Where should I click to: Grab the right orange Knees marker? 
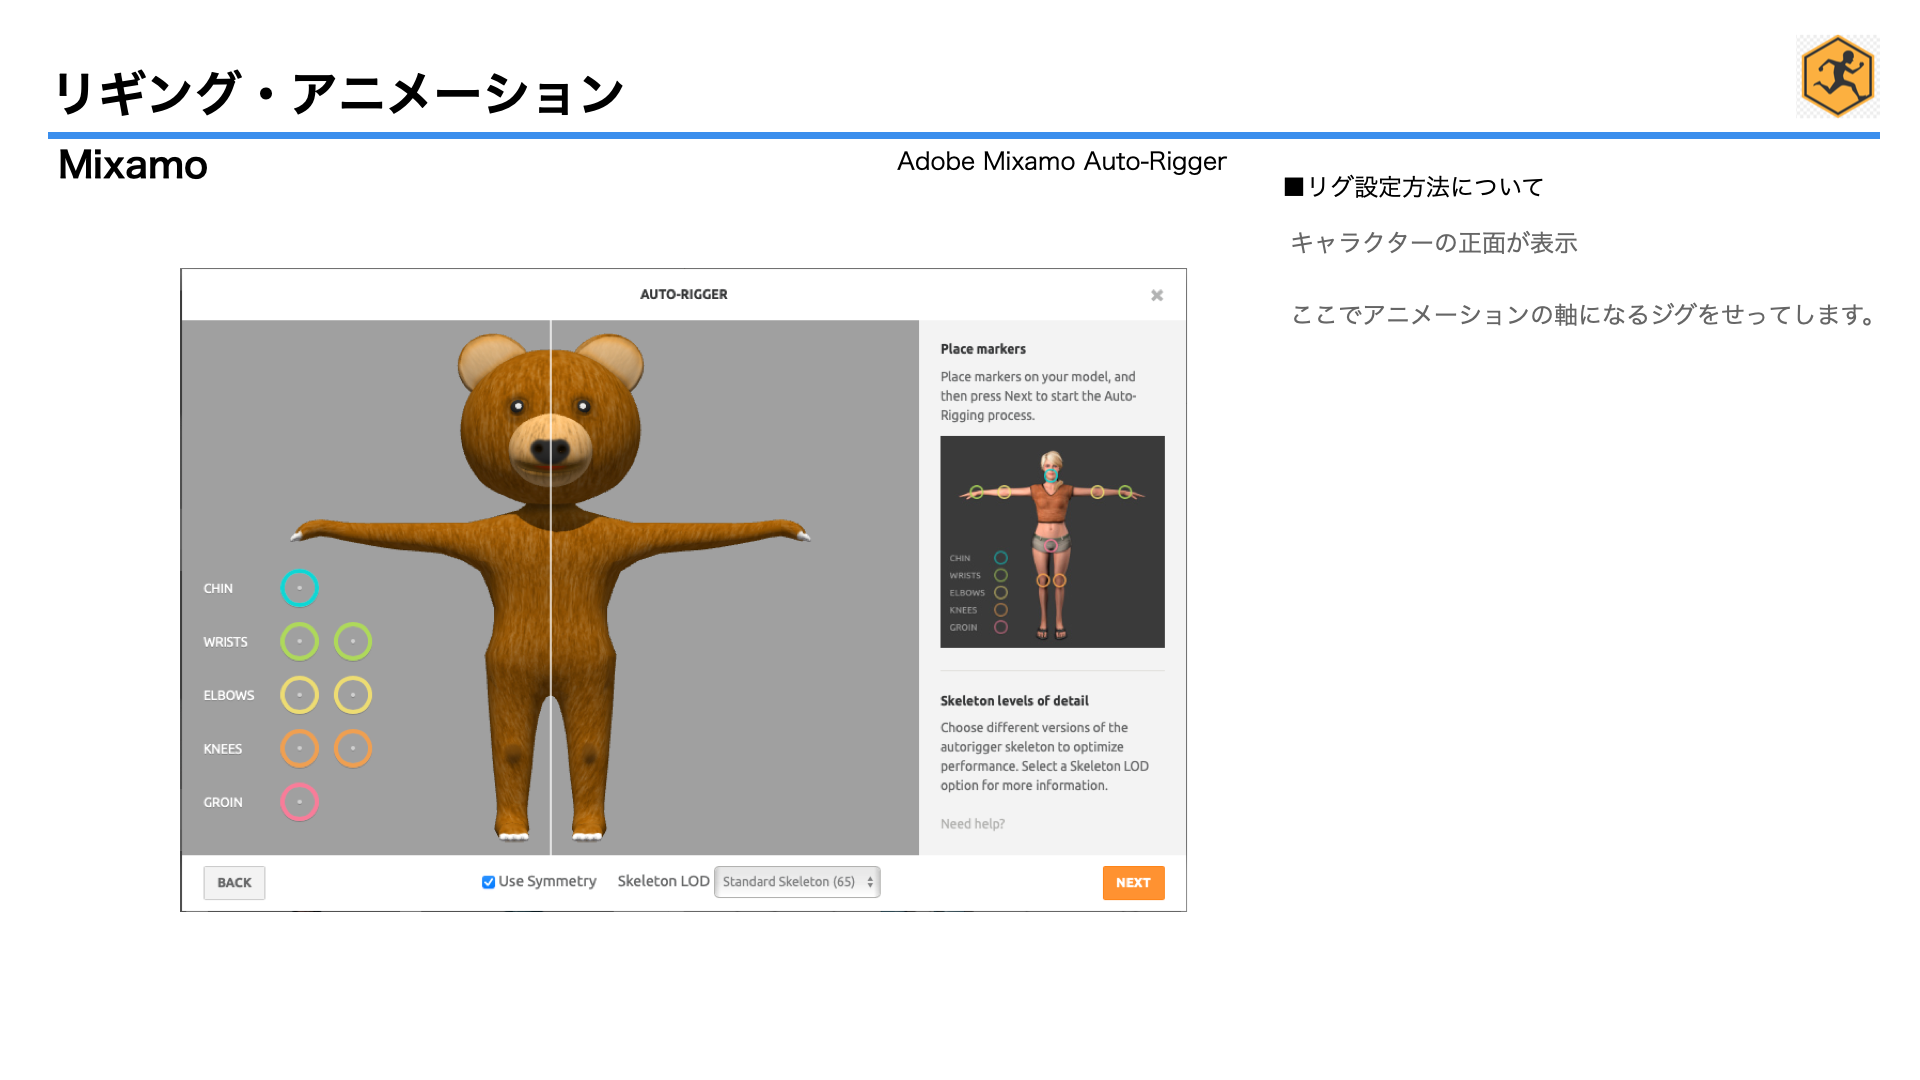coord(353,748)
